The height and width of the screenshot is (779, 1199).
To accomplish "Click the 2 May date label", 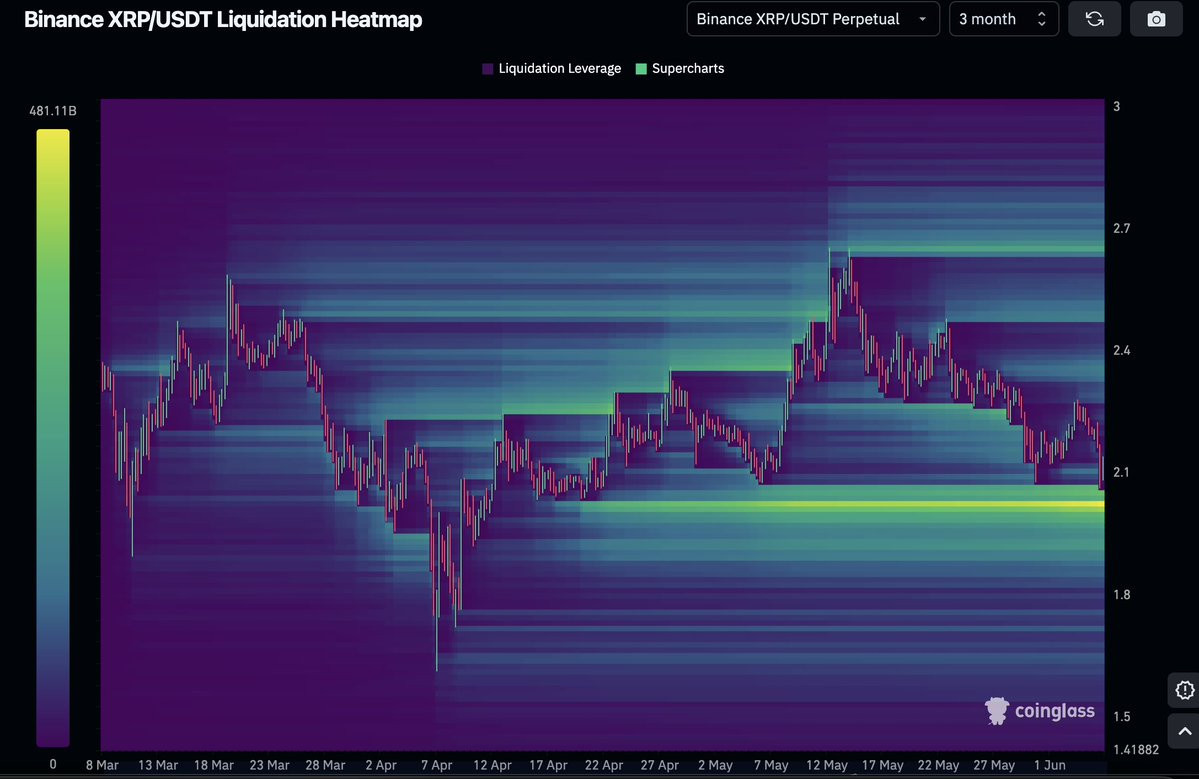I will point(715,765).
